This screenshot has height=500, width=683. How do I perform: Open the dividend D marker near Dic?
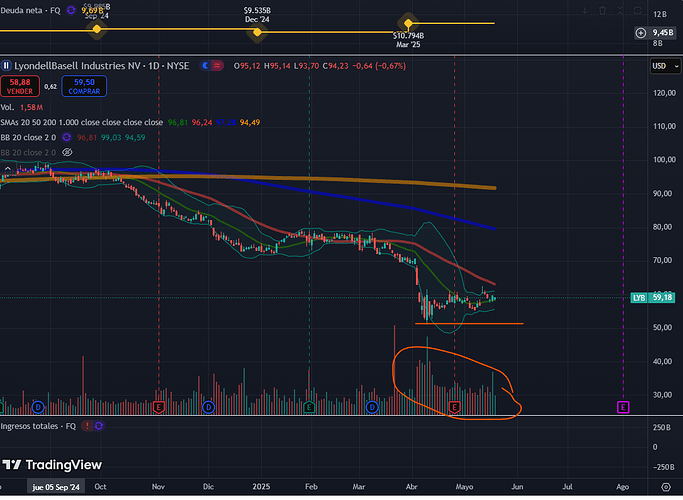coord(209,408)
